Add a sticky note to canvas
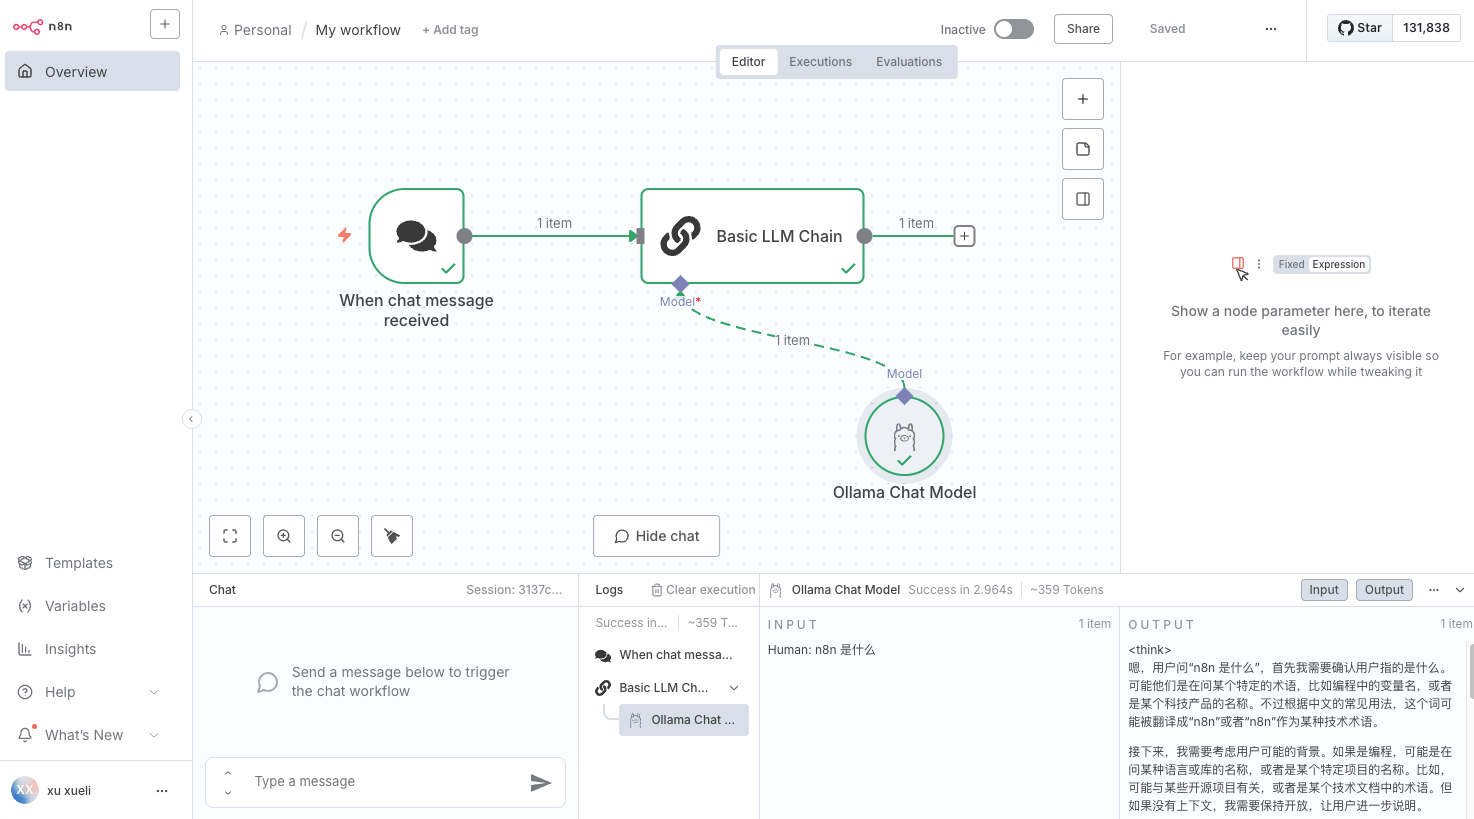 point(1083,149)
